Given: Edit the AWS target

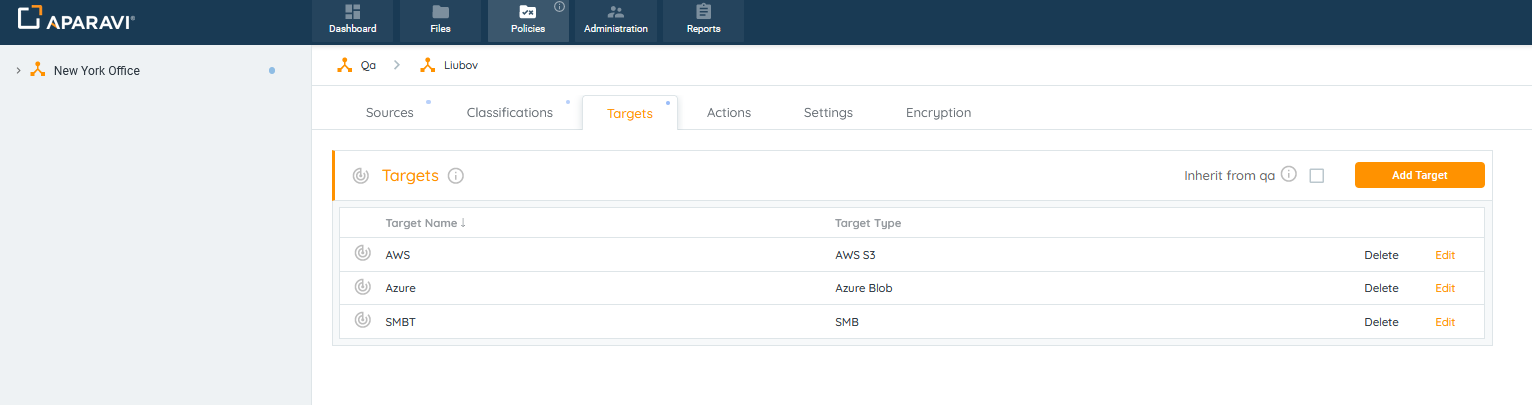Looking at the screenshot, I should [1445, 255].
